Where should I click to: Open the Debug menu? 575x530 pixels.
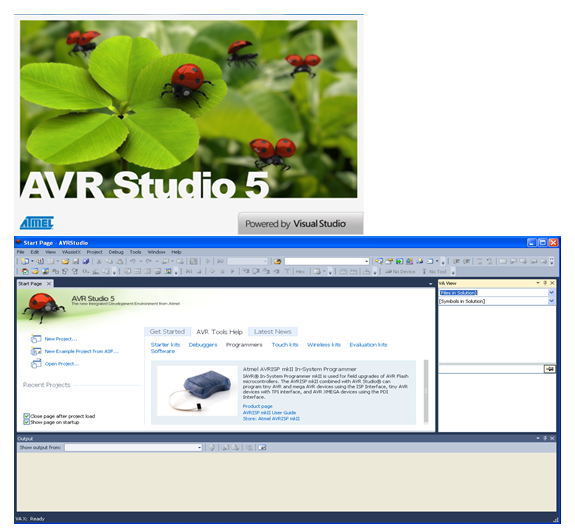(x=116, y=252)
